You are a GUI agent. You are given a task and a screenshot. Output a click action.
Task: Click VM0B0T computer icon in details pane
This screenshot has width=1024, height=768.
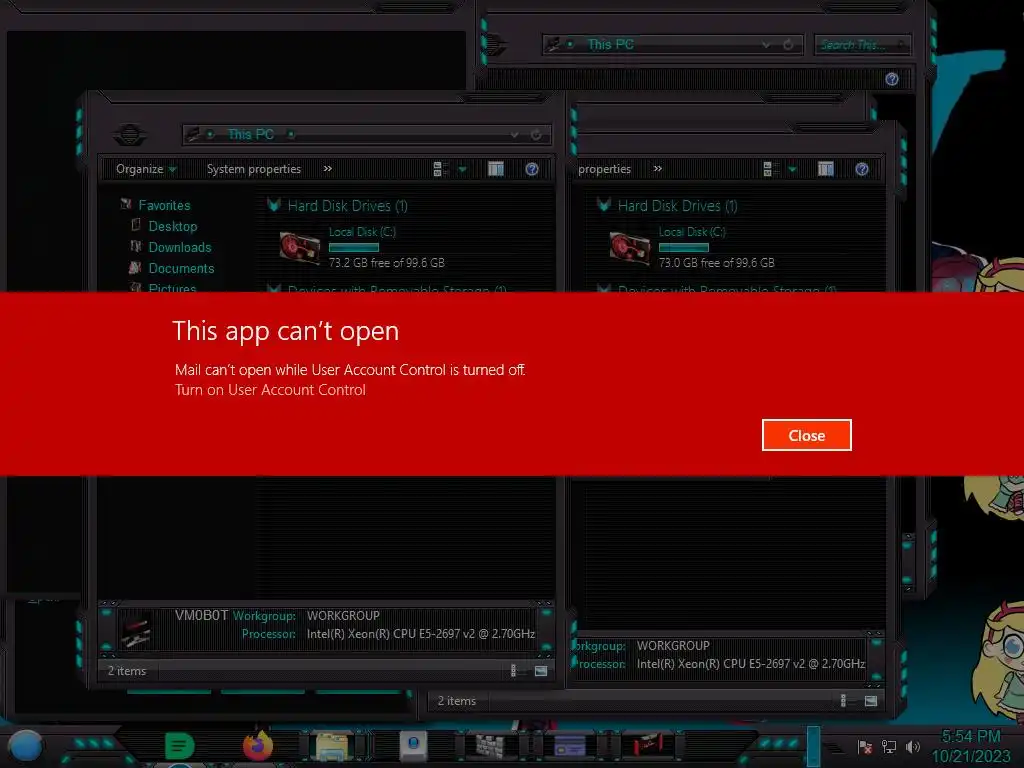coord(136,631)
